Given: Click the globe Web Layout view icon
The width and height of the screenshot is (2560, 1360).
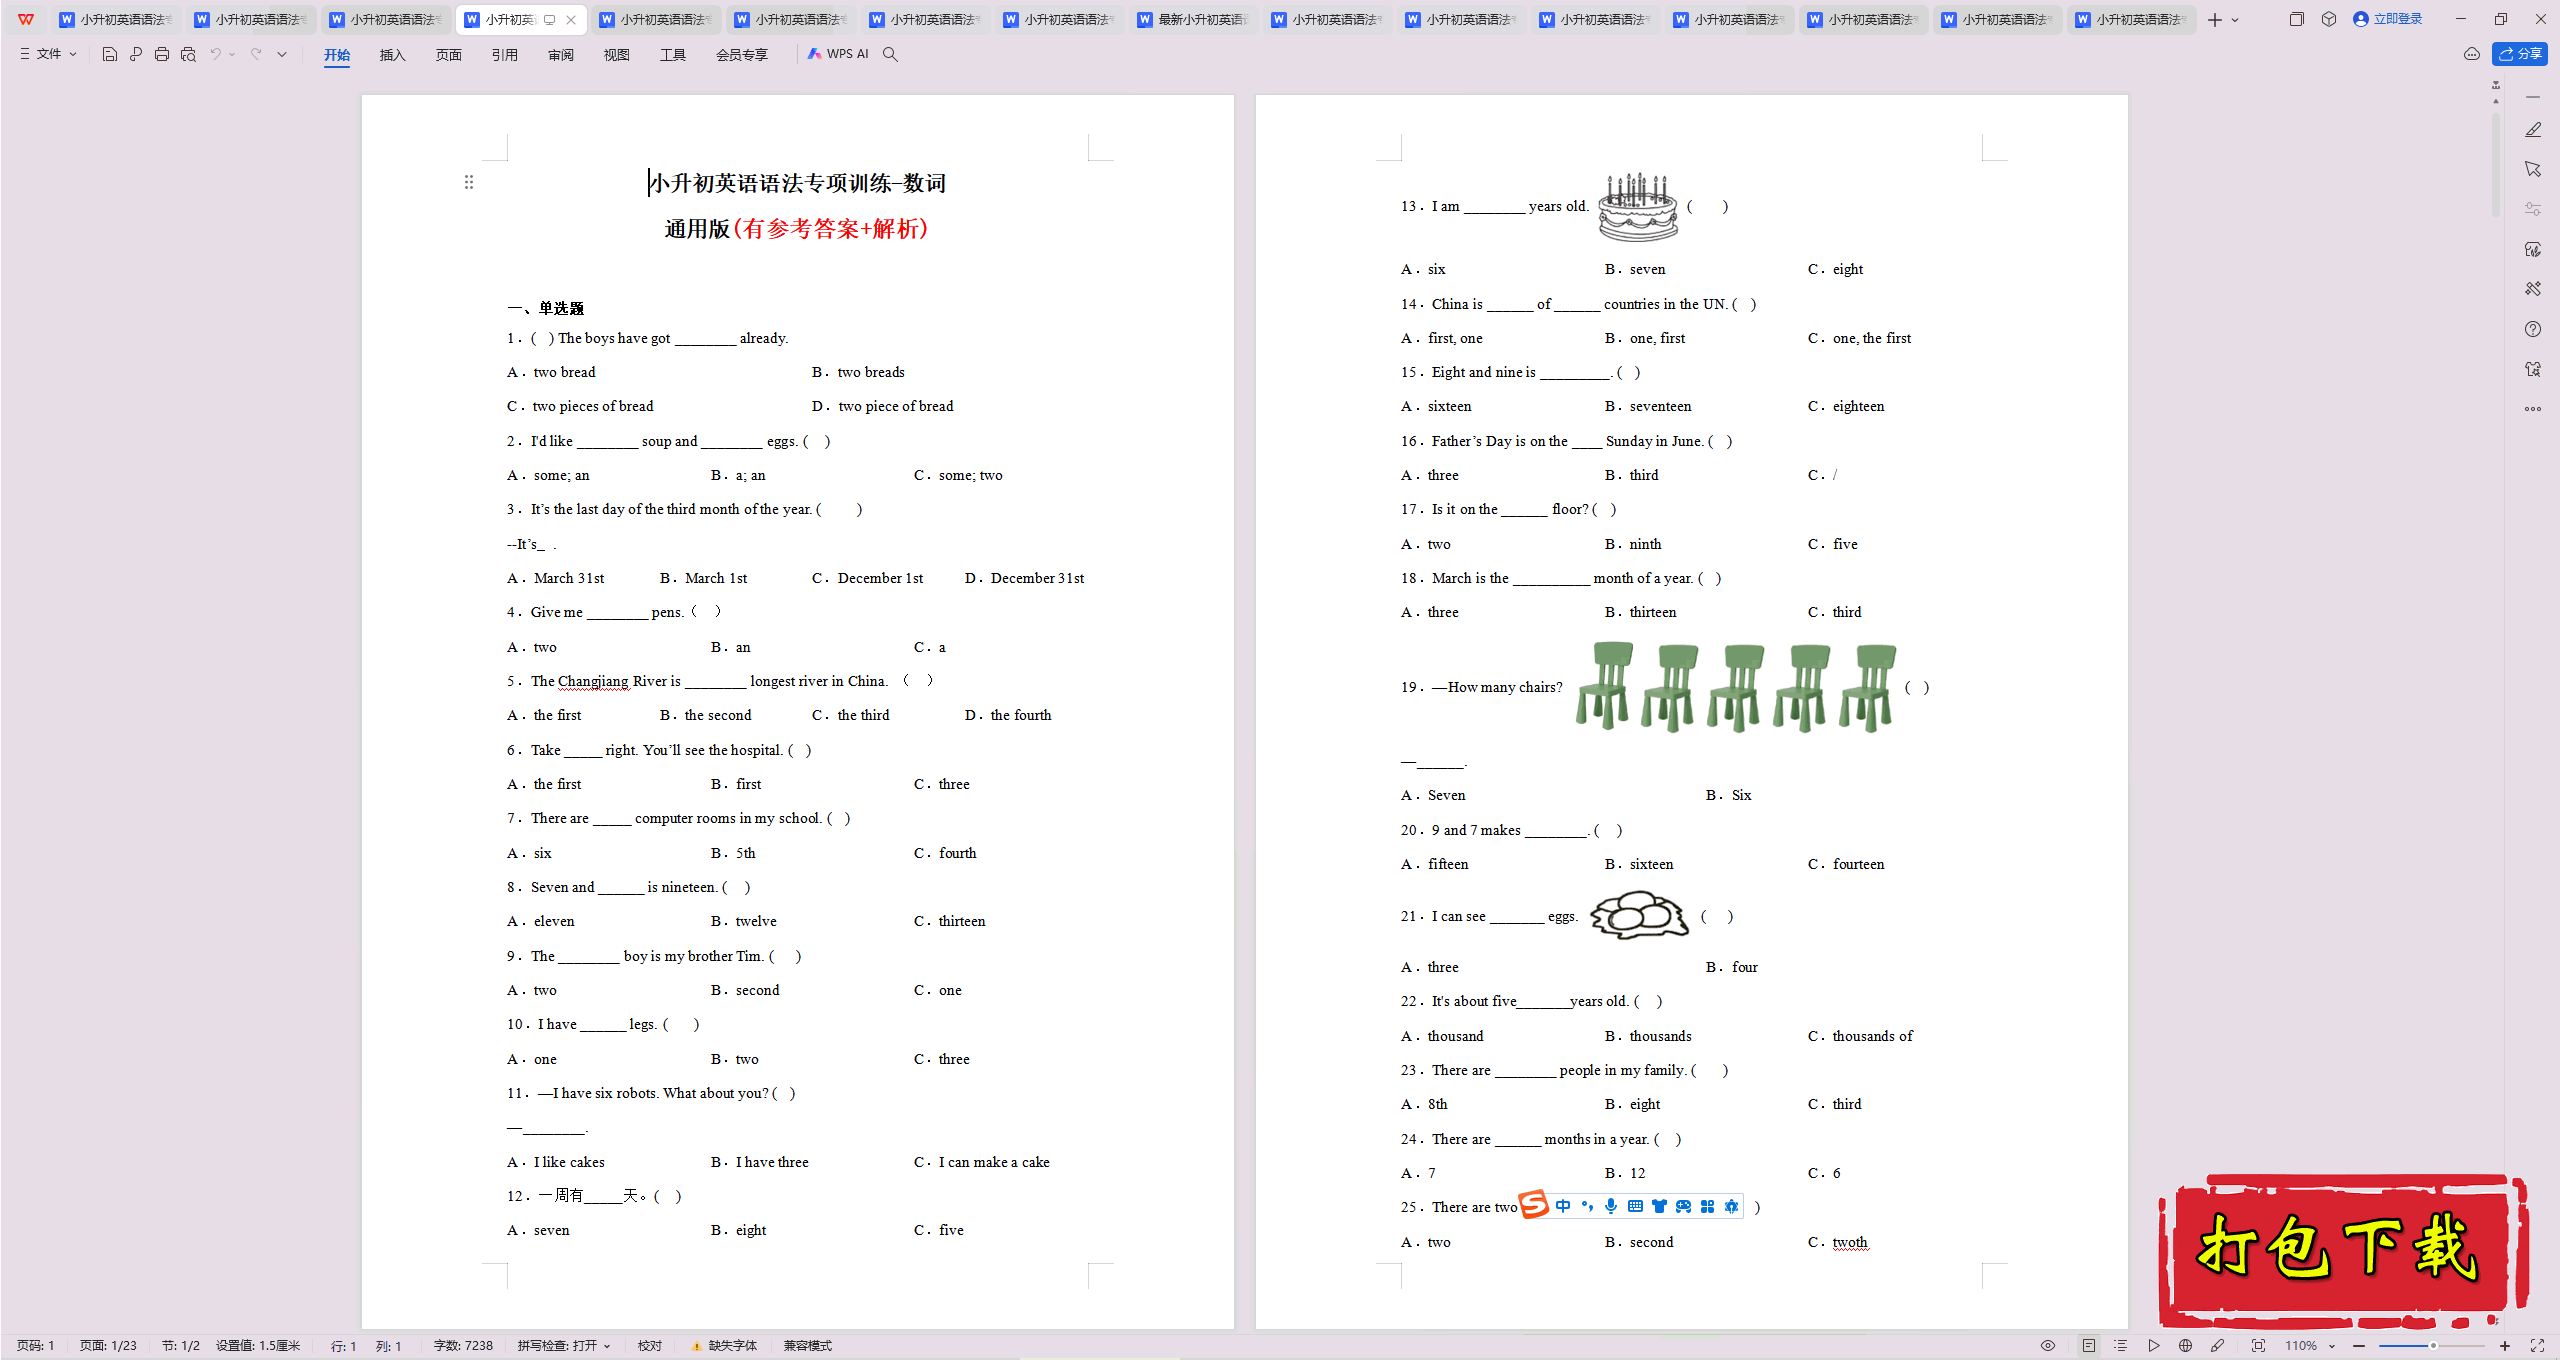Looking at the screenshot, I should pyautogui.click(x=2186, y=1346).
